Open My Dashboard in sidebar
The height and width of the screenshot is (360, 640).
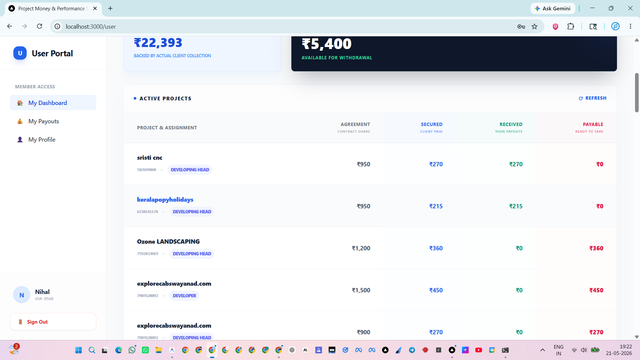click(x=53, y=103)
